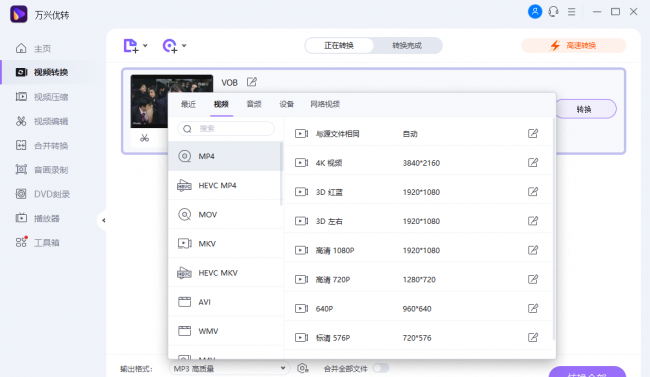Edit the 高清 1080P preset settings

coord(533,250)
